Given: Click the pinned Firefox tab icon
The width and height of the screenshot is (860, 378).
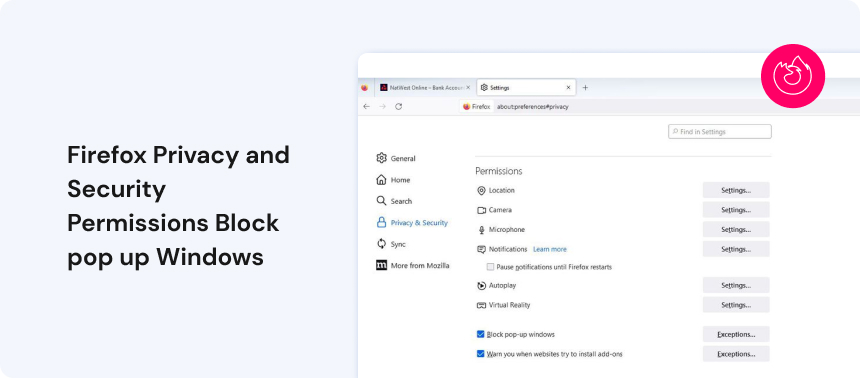Looking at the screenshot, I should (x=365, y=87).
